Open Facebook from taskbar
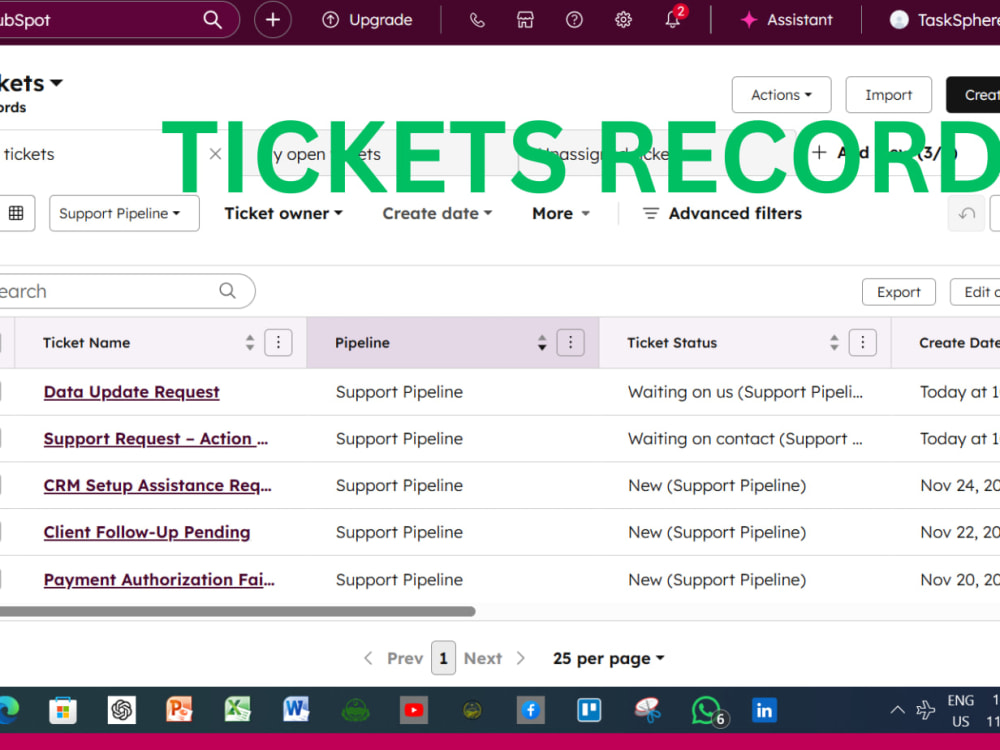This screenshot has width=1000, height=750. (531, 710)
